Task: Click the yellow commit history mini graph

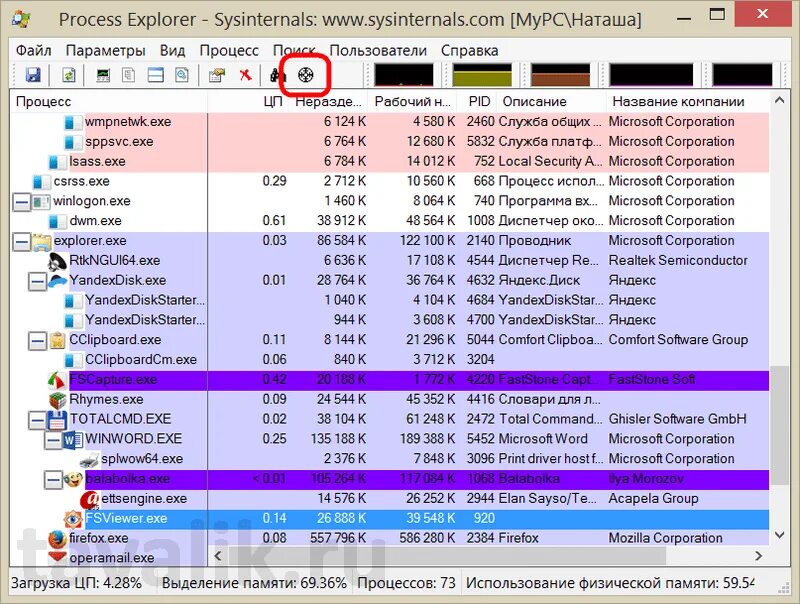Action: coord(482,74)
